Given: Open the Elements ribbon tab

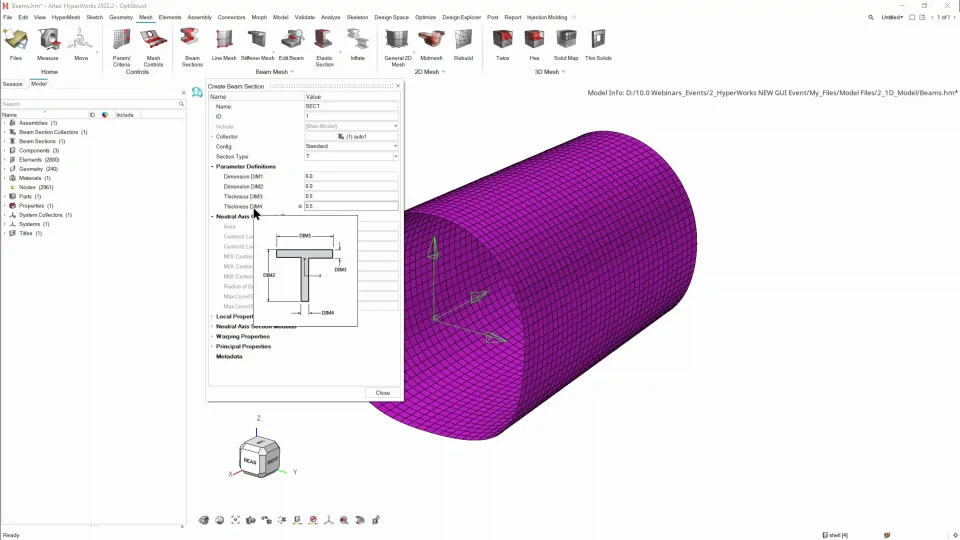Looking at the screenshot, I should (x=170, y=17).
